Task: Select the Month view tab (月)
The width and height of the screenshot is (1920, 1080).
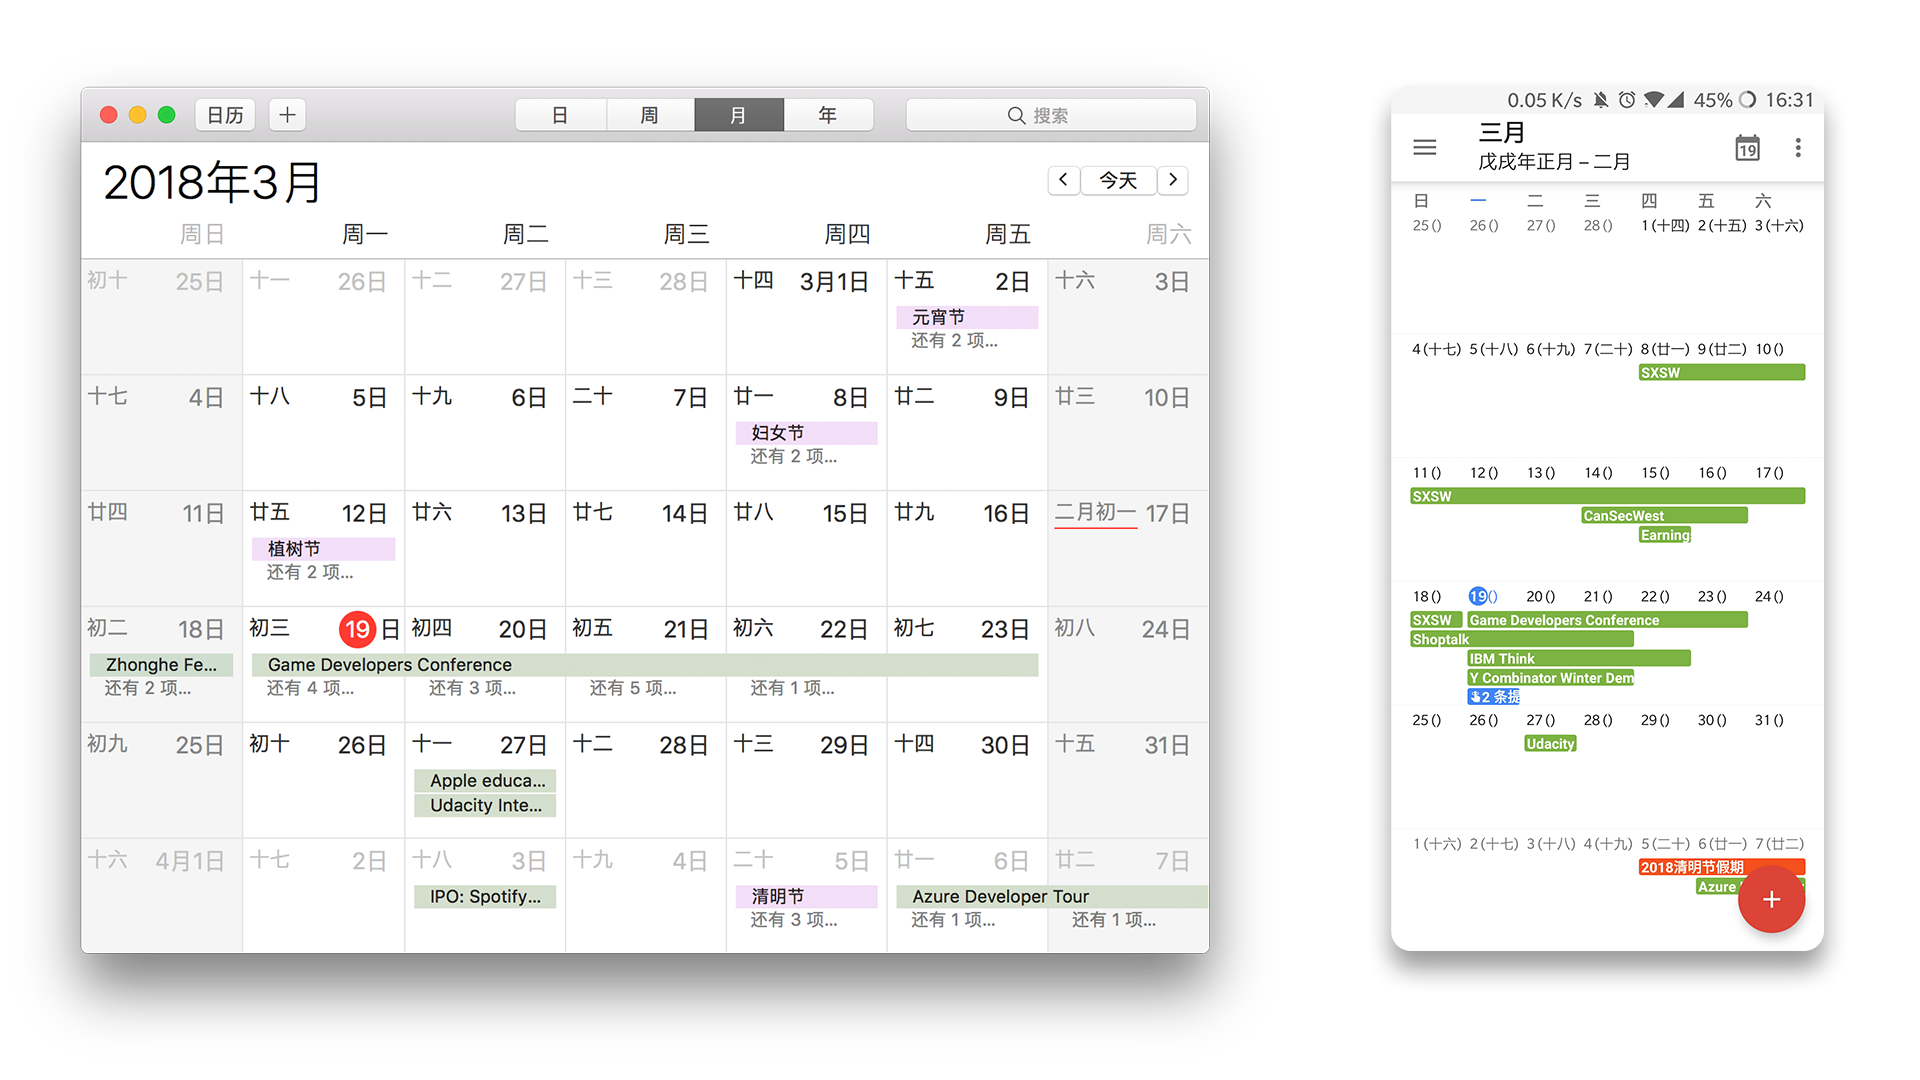Action: point(739,115)
